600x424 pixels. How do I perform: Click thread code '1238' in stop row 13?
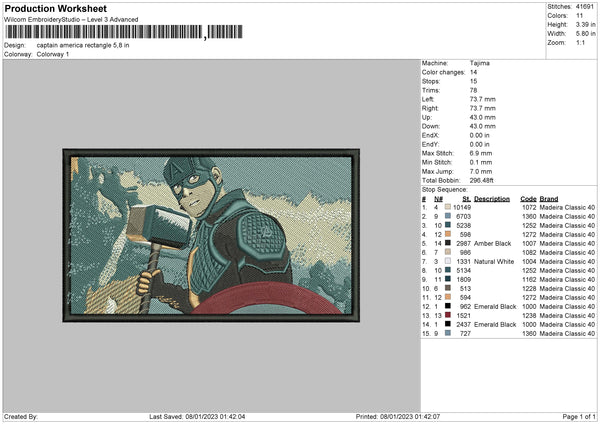[x=529, y=315]
